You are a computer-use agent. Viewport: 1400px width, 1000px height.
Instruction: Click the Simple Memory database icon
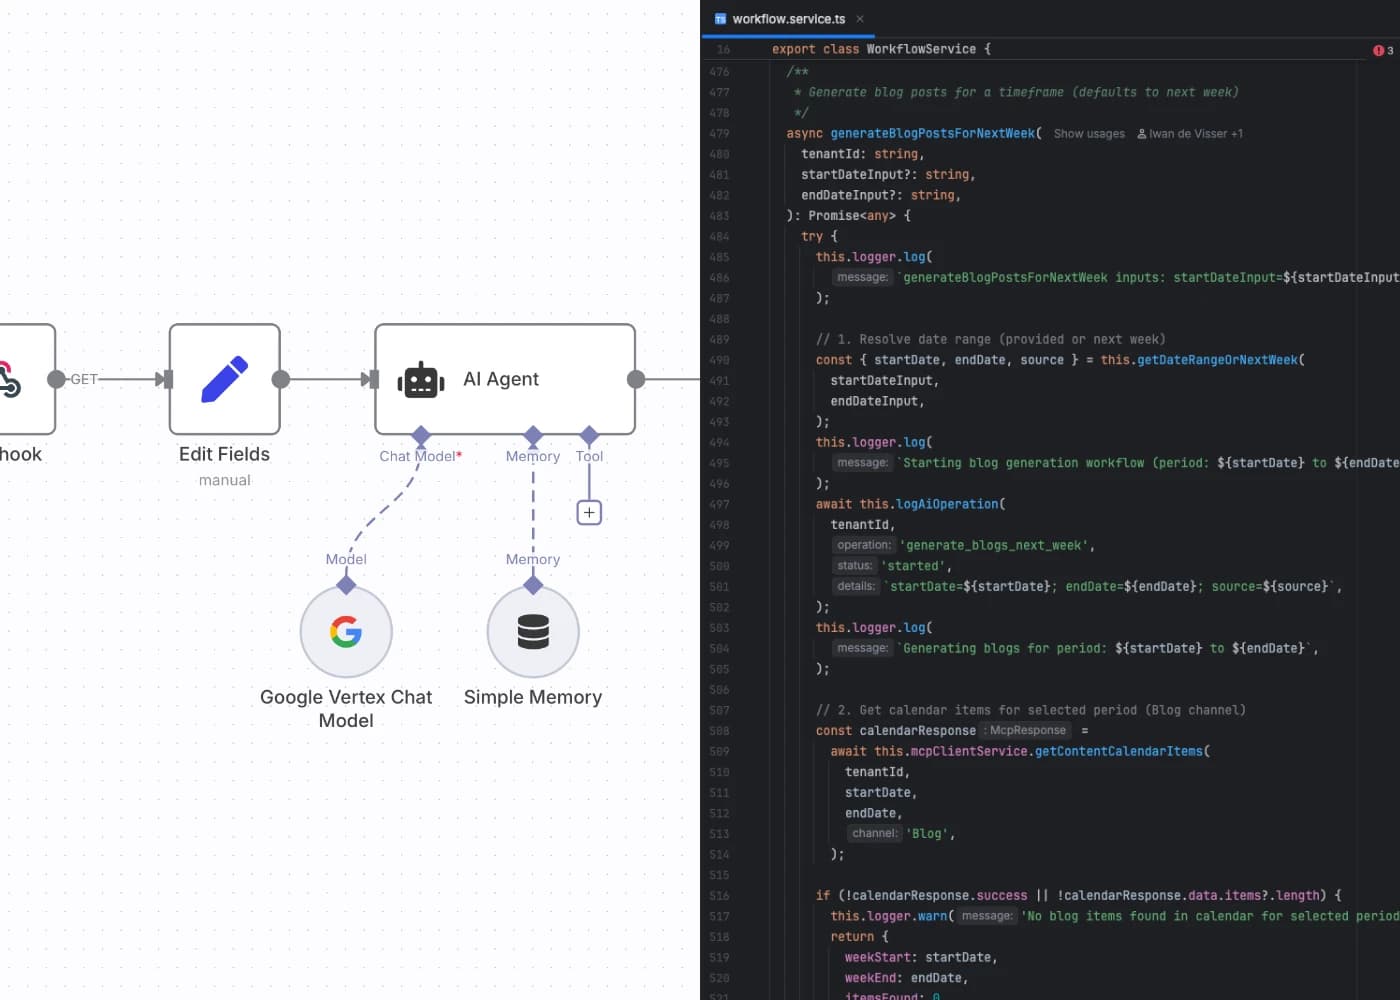532,631
